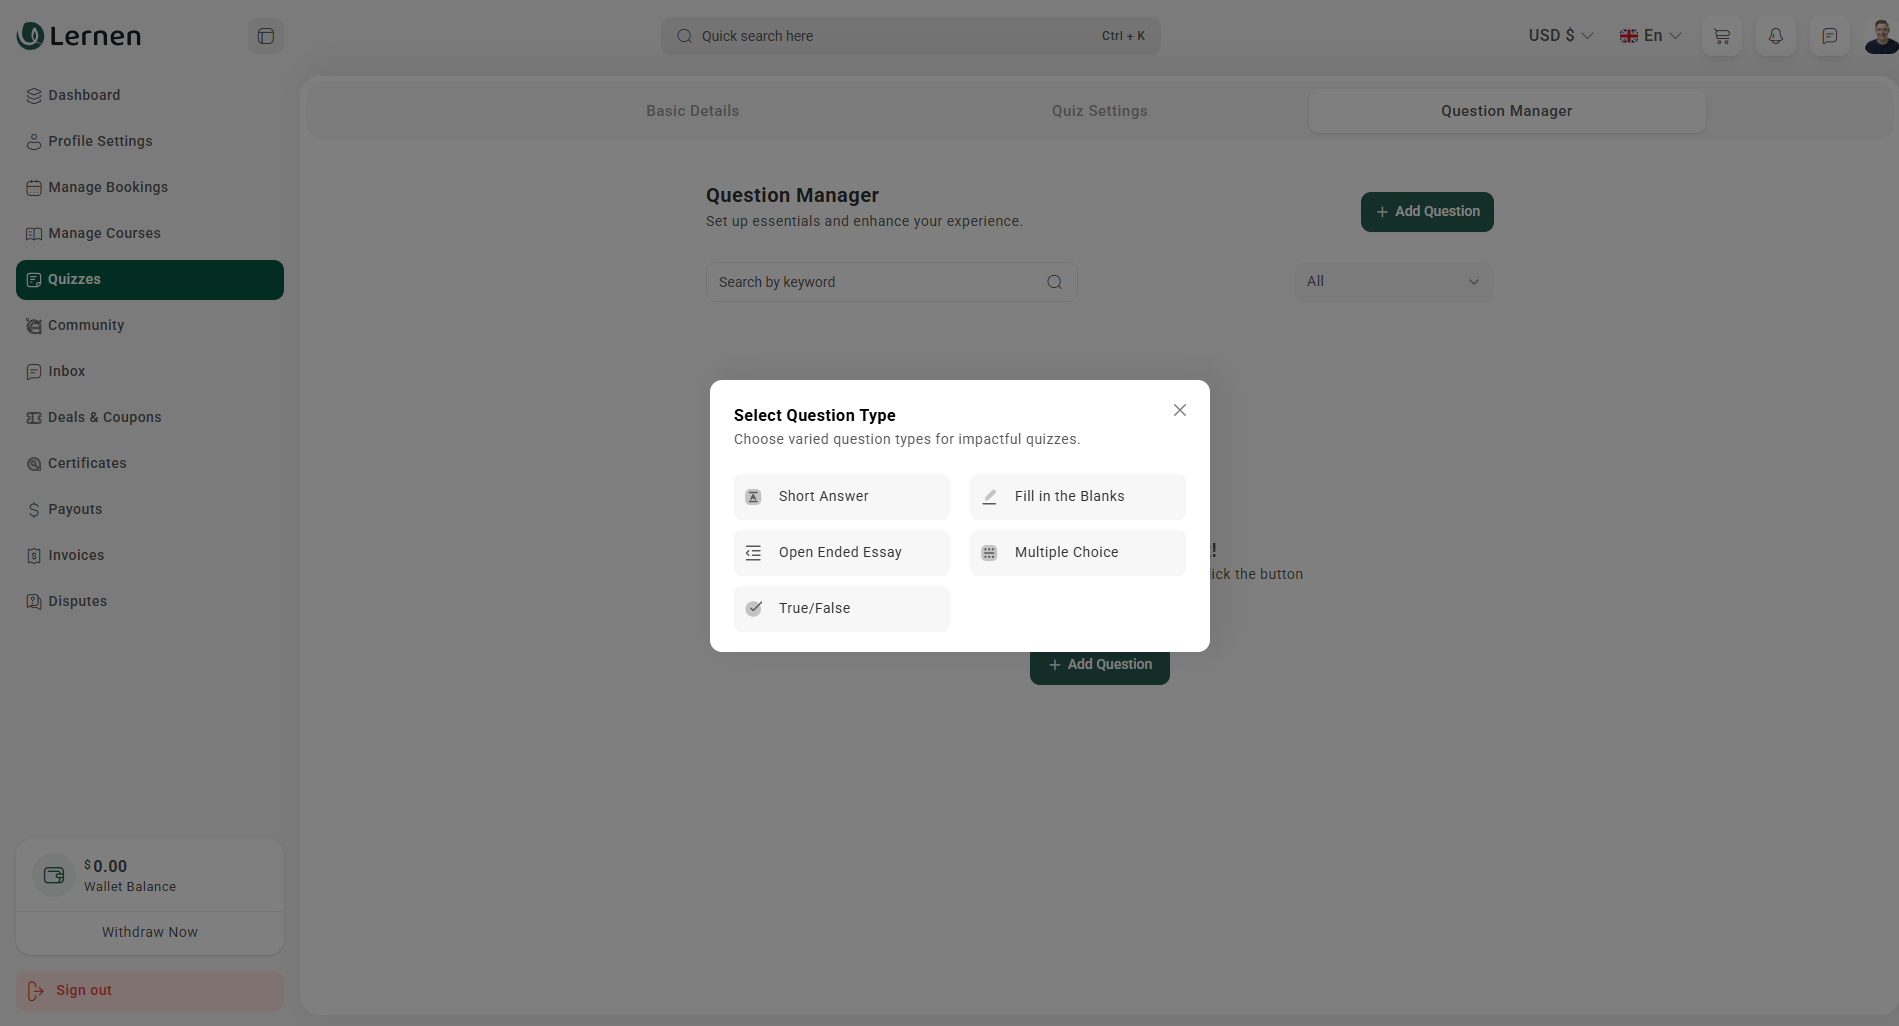The height and width of the screenshot is (1026, 1899).
Task: Select Short Answer question type
Action: pos(841,497)
